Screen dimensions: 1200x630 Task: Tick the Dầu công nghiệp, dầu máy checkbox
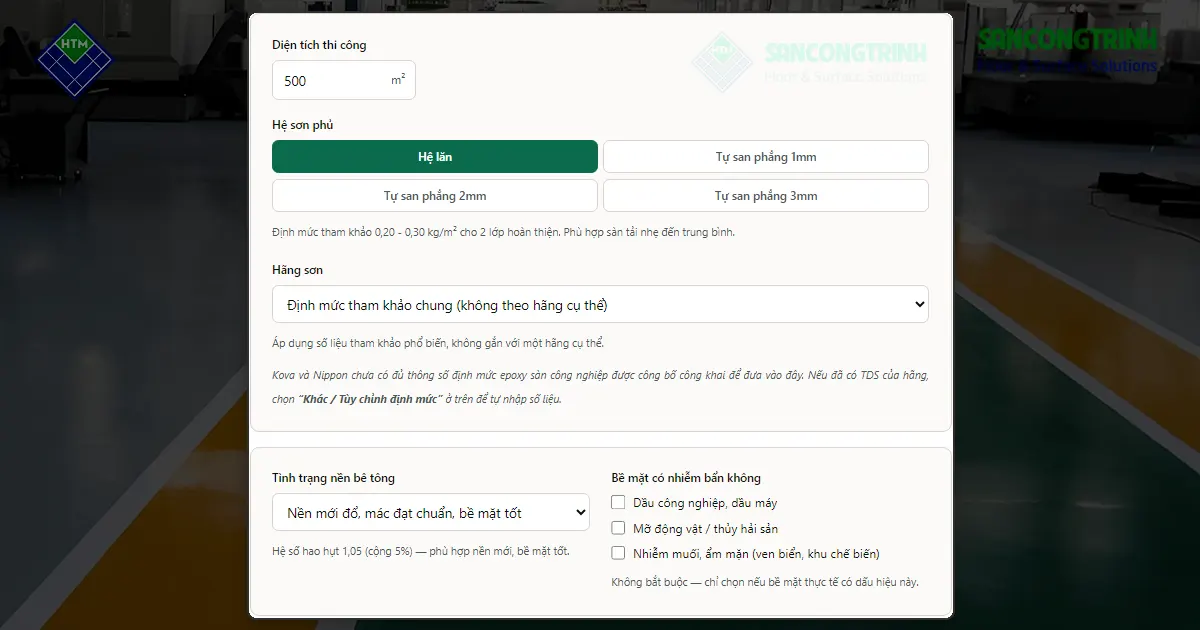pos(618,503)
